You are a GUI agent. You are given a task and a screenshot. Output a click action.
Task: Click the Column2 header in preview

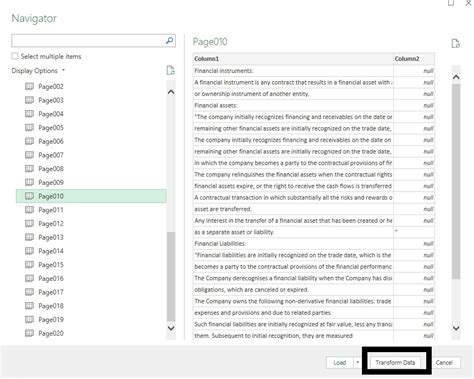point(414,59)
